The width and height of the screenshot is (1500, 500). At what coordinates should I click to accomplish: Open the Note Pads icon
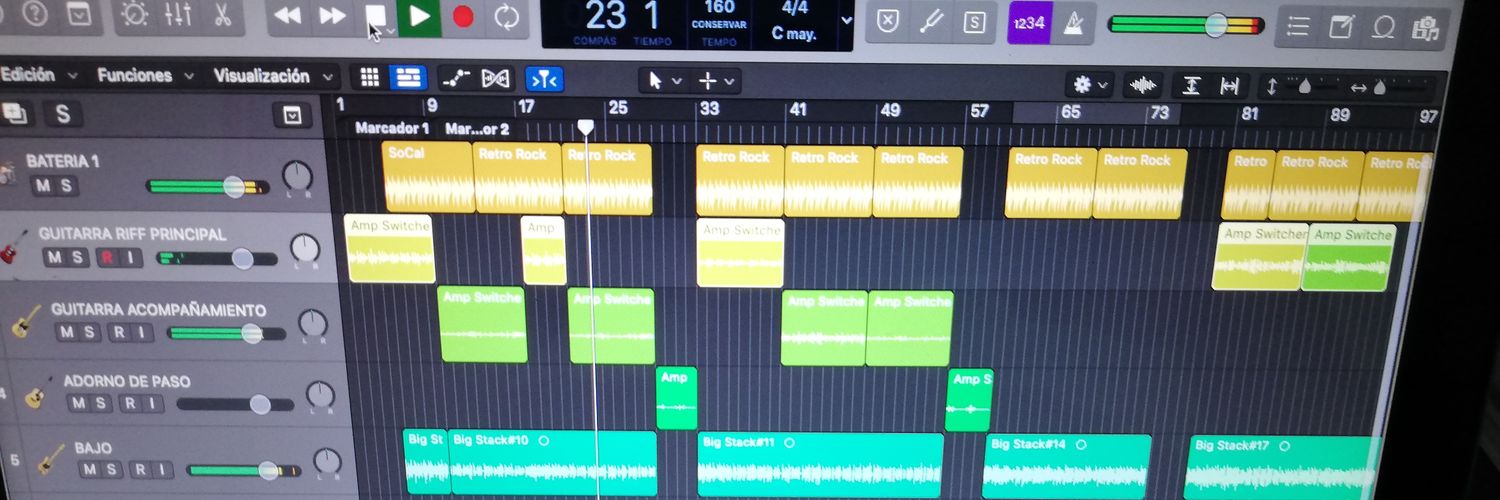1341,26
